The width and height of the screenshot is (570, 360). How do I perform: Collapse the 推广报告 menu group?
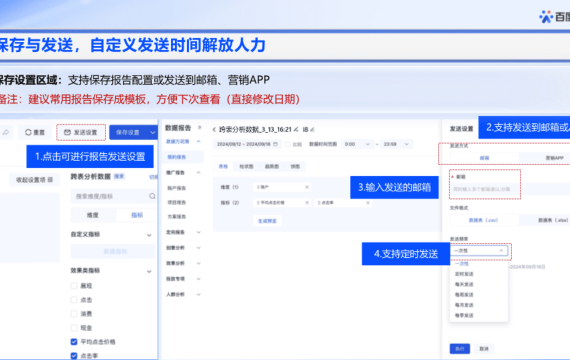pos(198,172)
